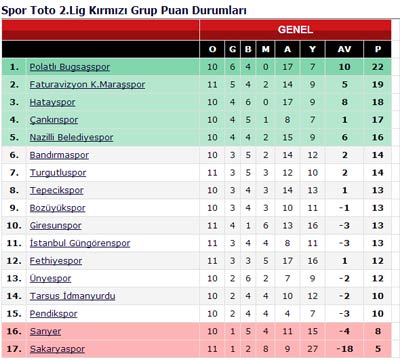The image size is (400, 360).
Task: Click the Giresunspor link
Action: [x=55, y=226]
